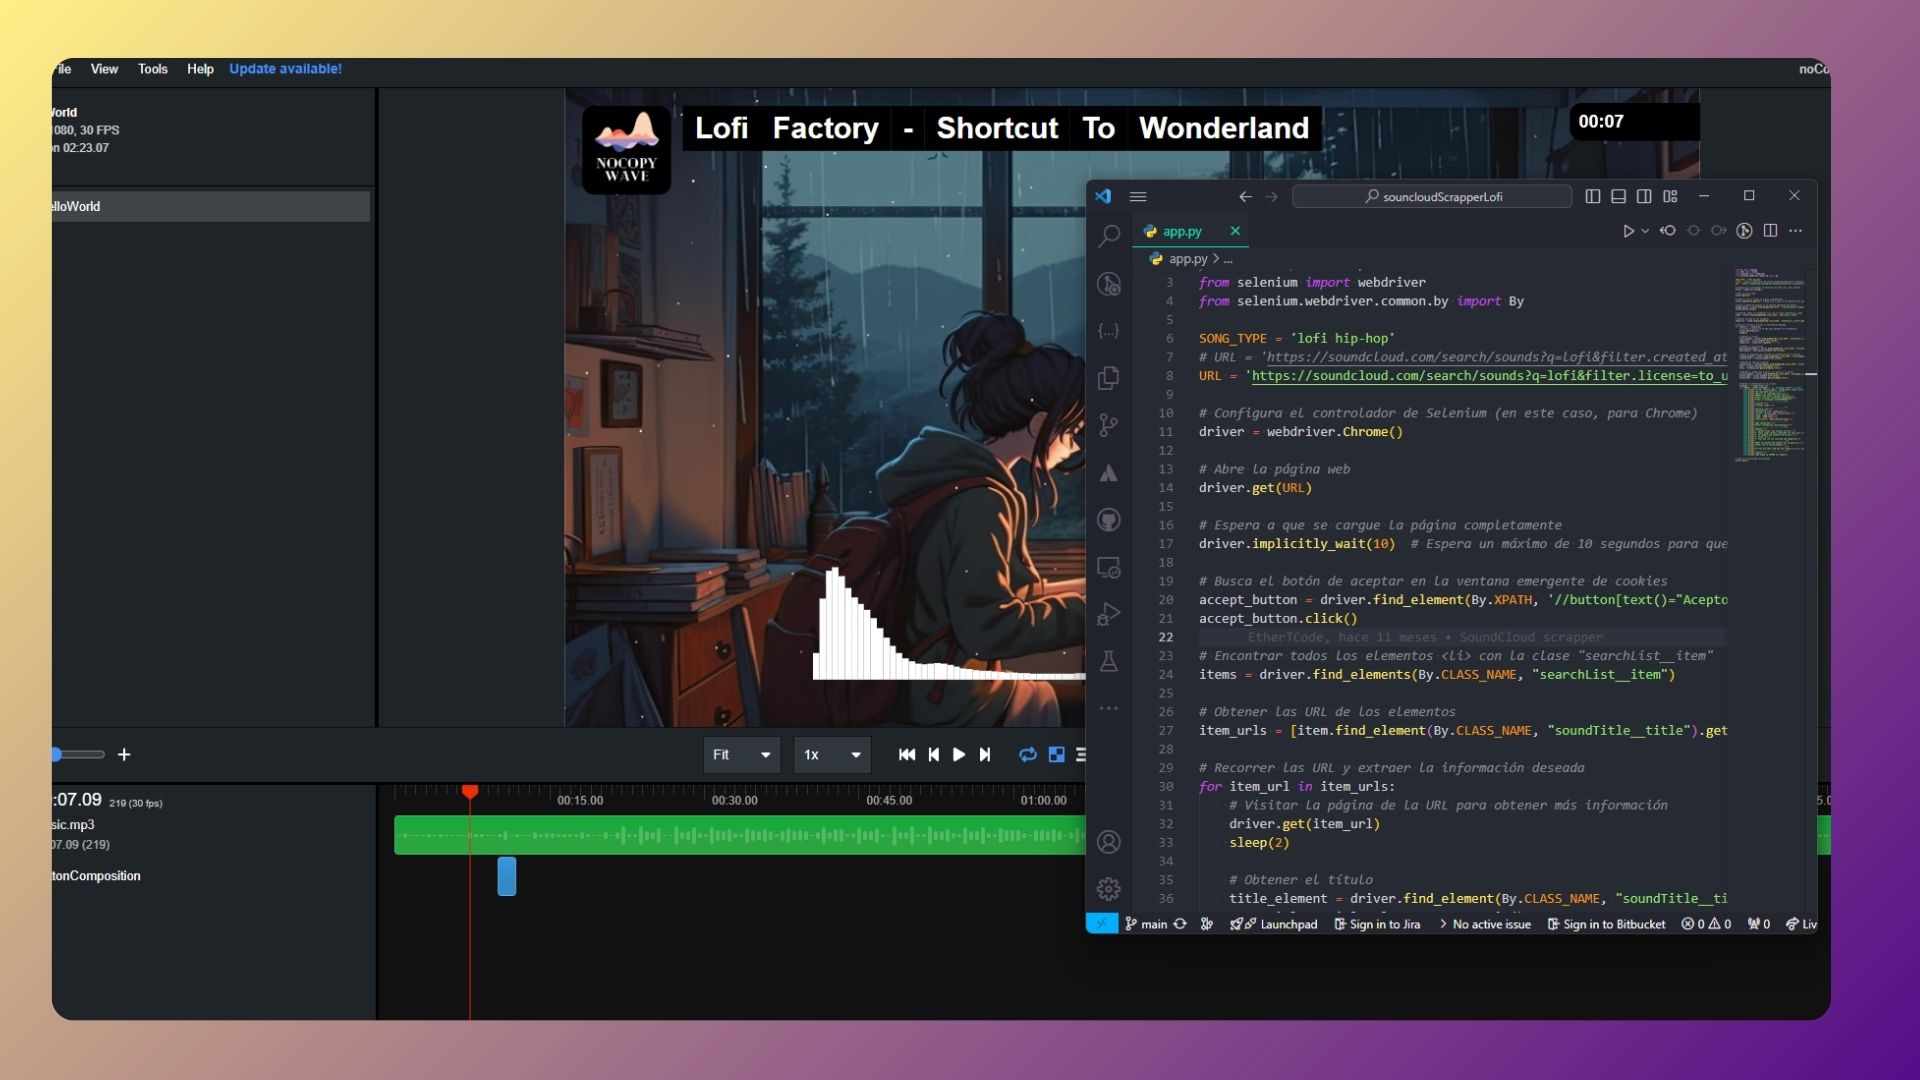Open the Accounts icon in VS Code sidebar

(x=1109, y=843)
